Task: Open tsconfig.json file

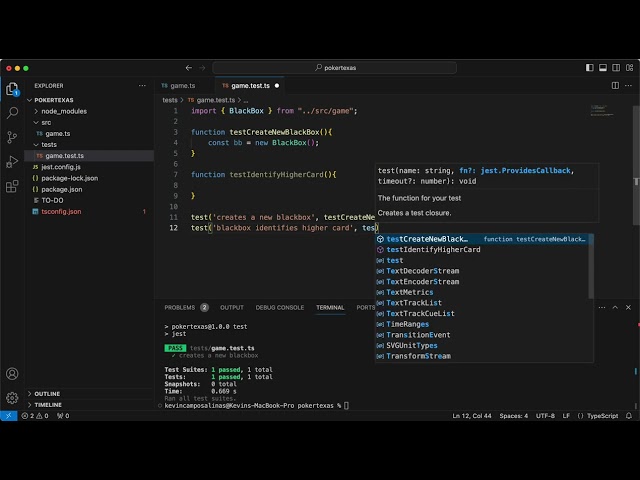Action: (61, 211)
